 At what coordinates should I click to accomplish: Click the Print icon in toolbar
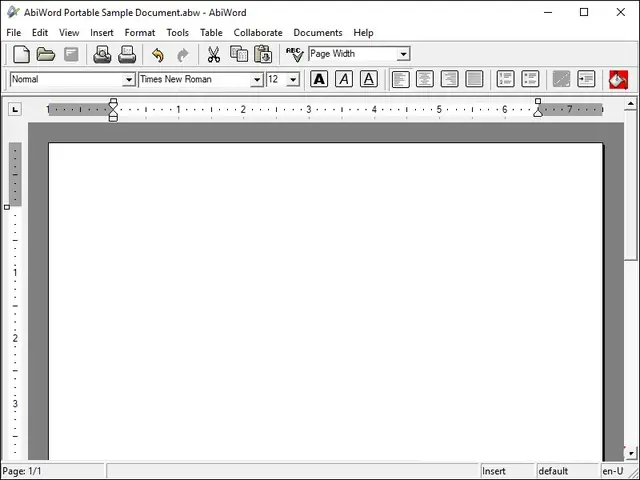click(127, 55)
